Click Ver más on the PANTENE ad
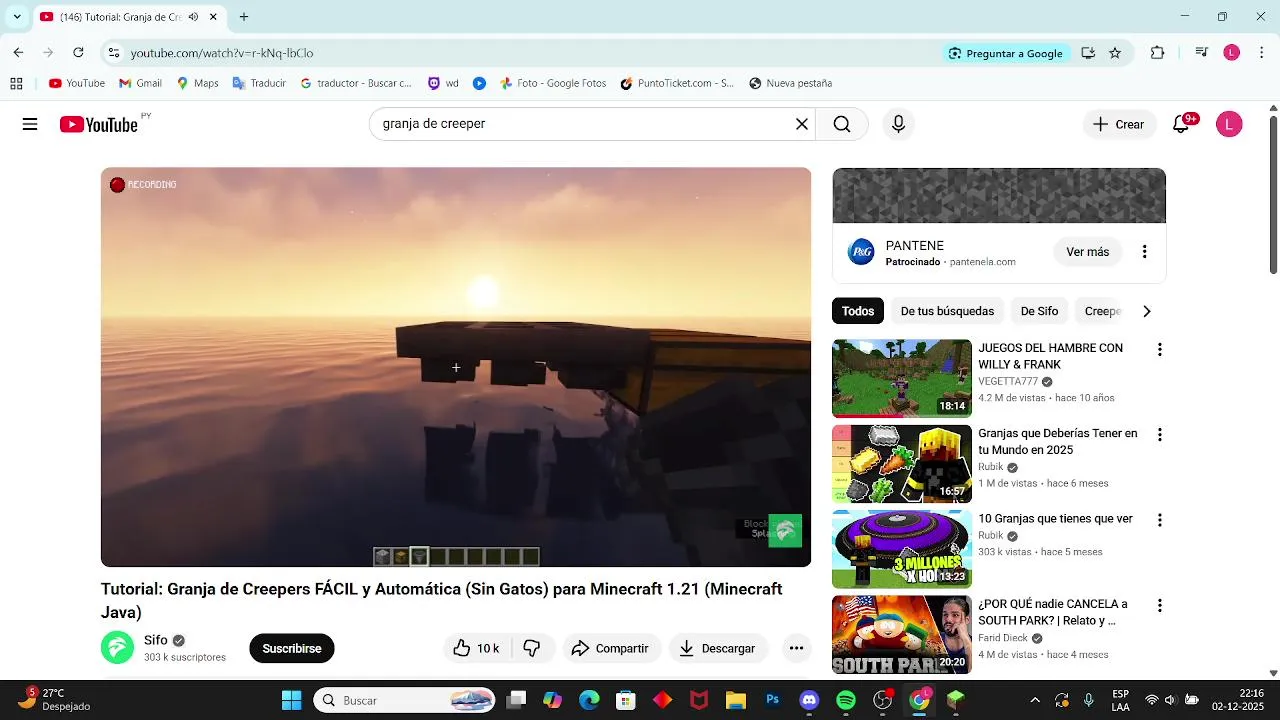The width and height of the screenshot is (1280, 720). coord(1088,252)
